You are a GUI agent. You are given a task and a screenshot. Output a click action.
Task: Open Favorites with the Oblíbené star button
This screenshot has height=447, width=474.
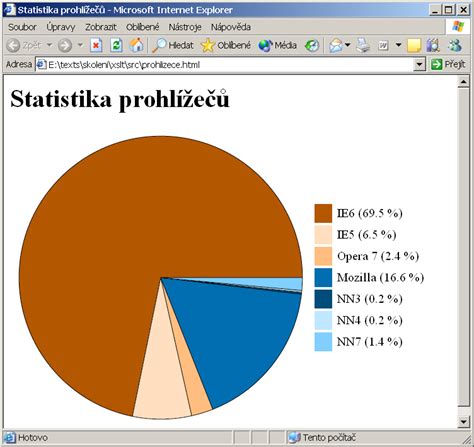[226, 45]
